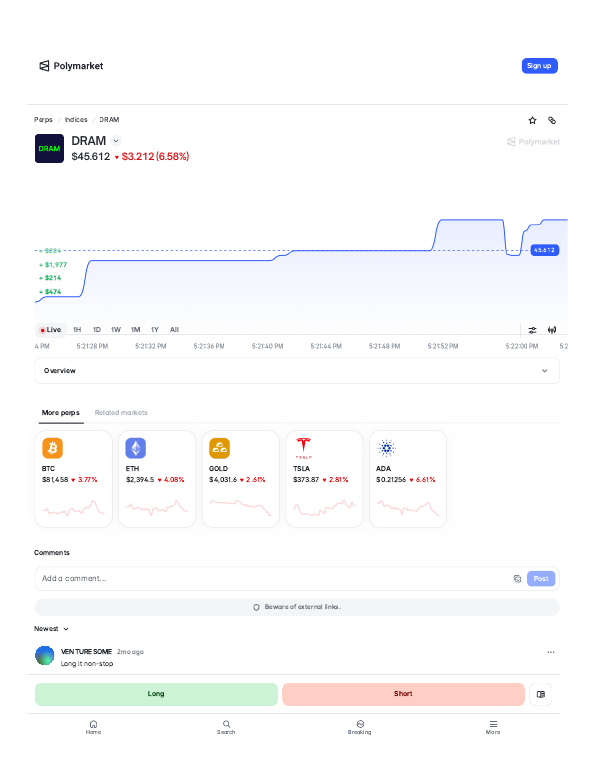The image size is (595, 770).
Task: Click the $3.212 (6.58%) change text
Action: [155, 157]
